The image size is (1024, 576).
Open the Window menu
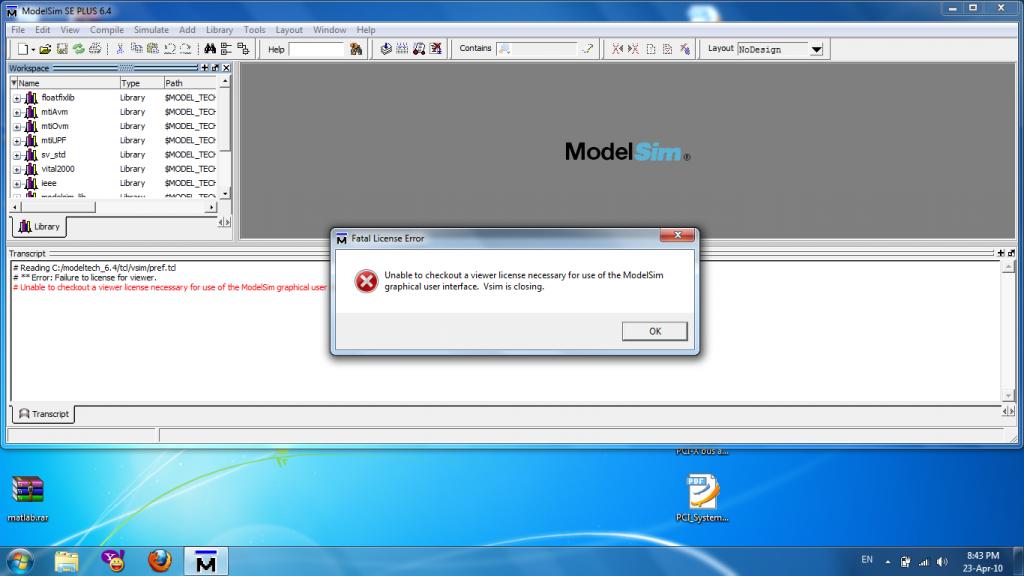click(329, 30)
